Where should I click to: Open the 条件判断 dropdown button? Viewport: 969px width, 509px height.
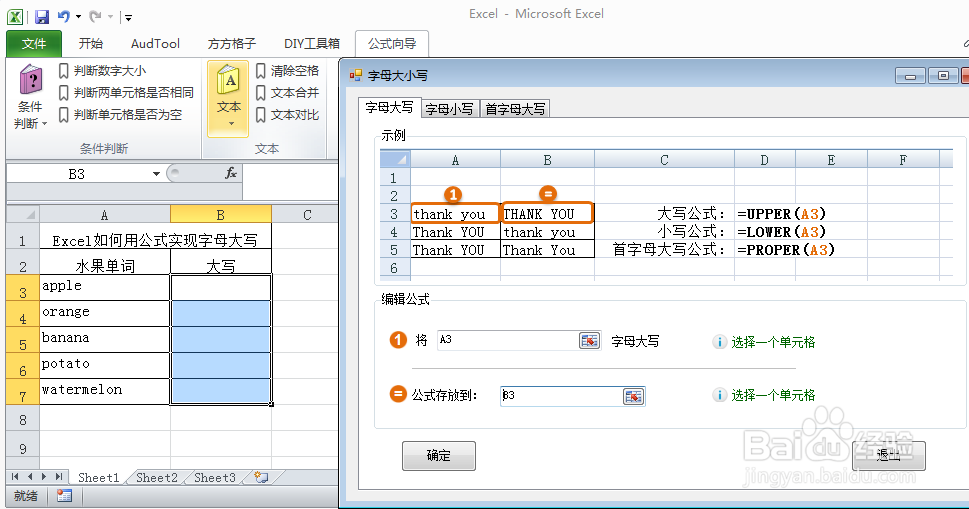point(30,97)
